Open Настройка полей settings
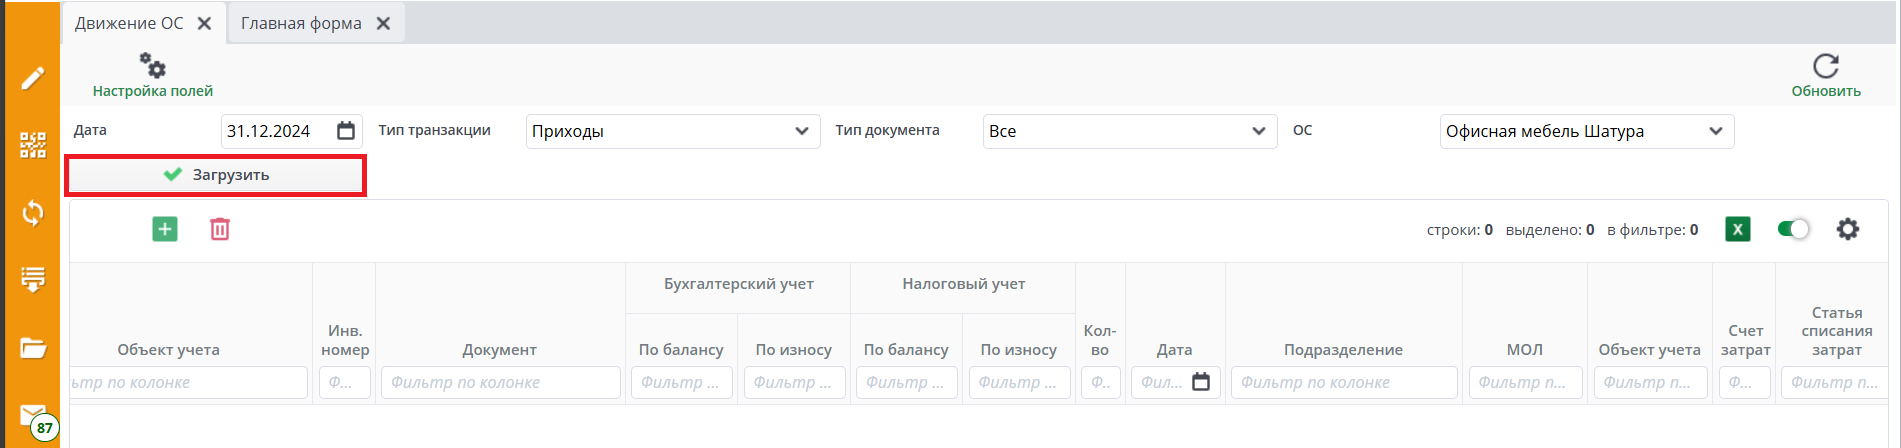1901x448 pixels. click(x=152, y=75)
